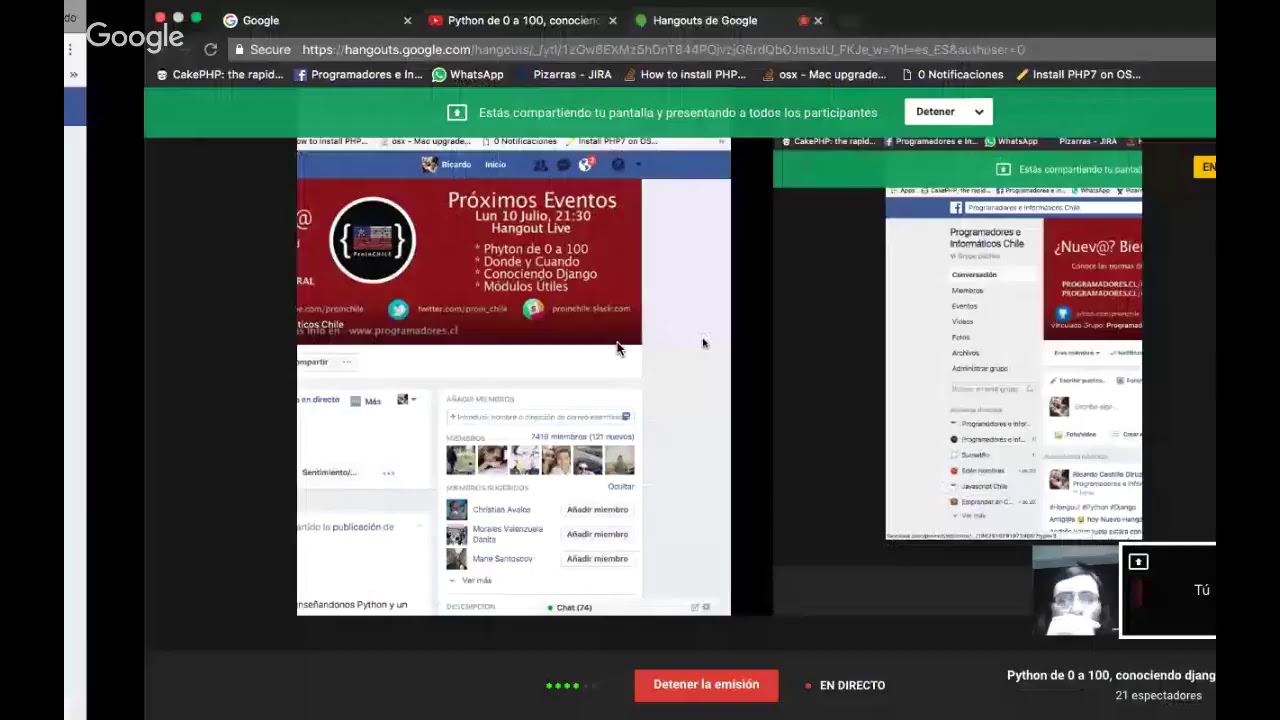The height and width of the screenshot is (720, 1280).
Task: Select Archivos in the group sidebar
Action: click(x=965, y=353)
